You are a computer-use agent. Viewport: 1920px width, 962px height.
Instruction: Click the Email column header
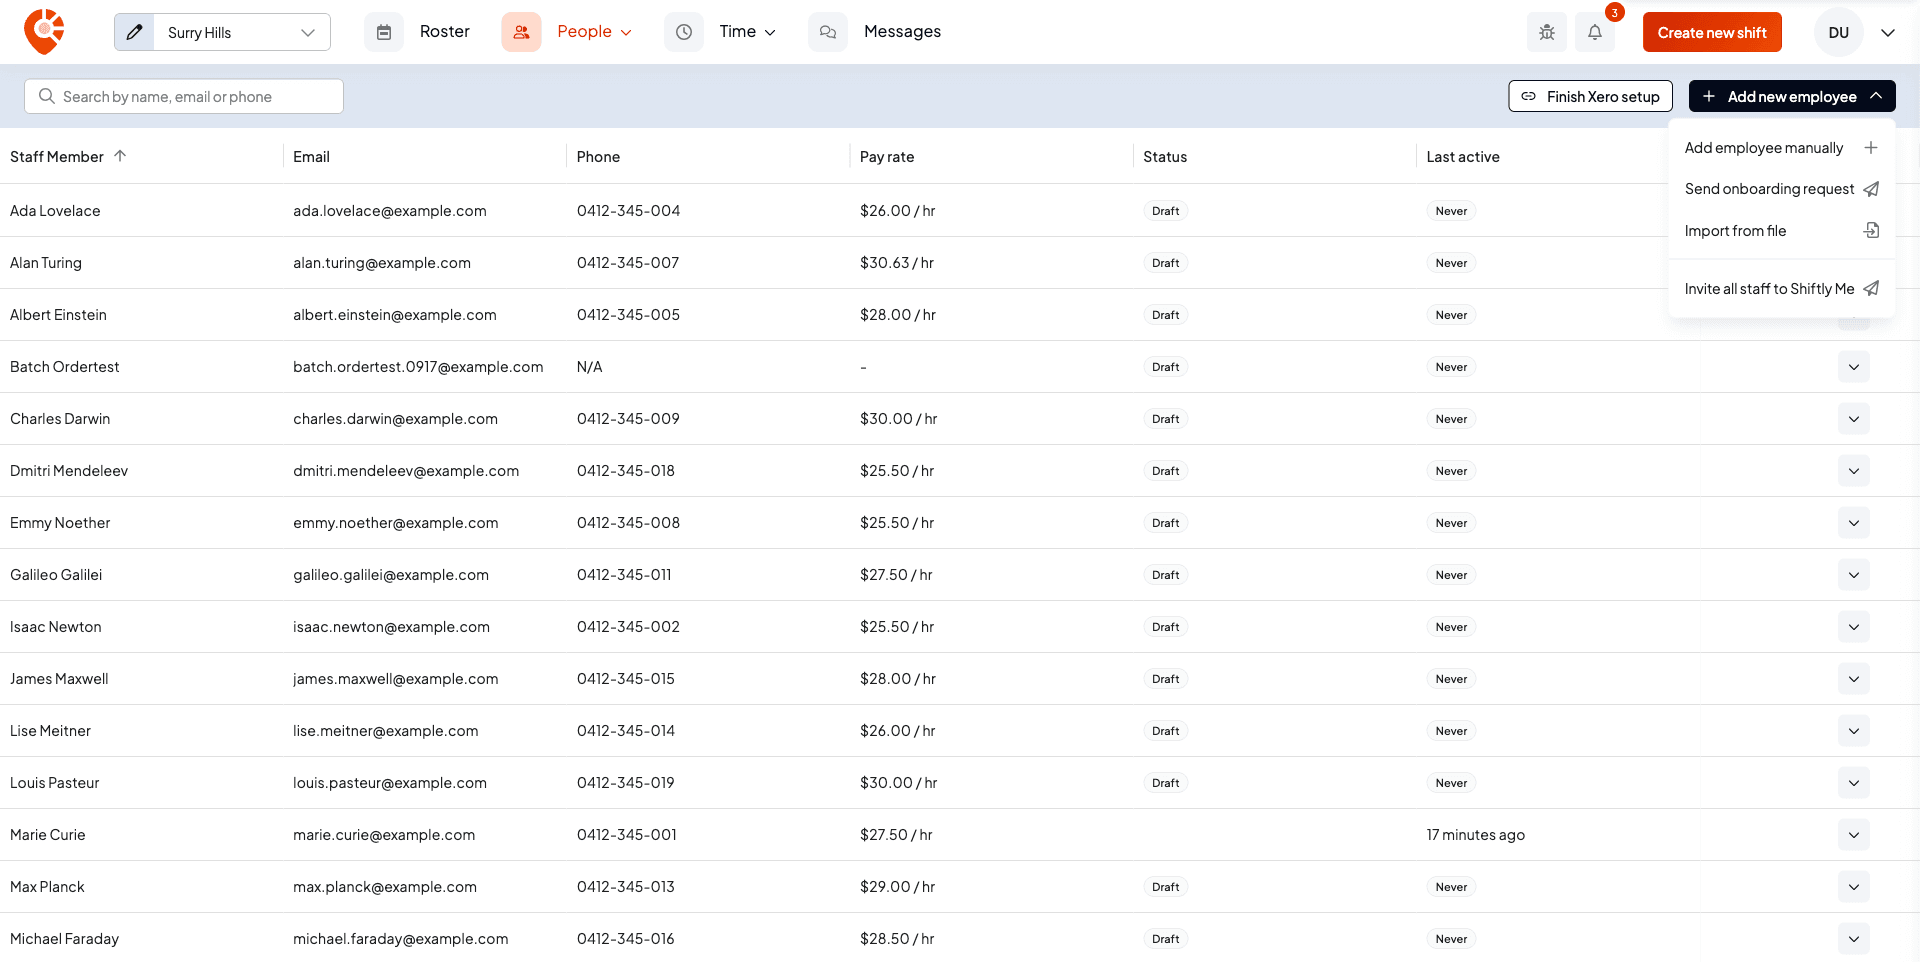pos(311,157)
